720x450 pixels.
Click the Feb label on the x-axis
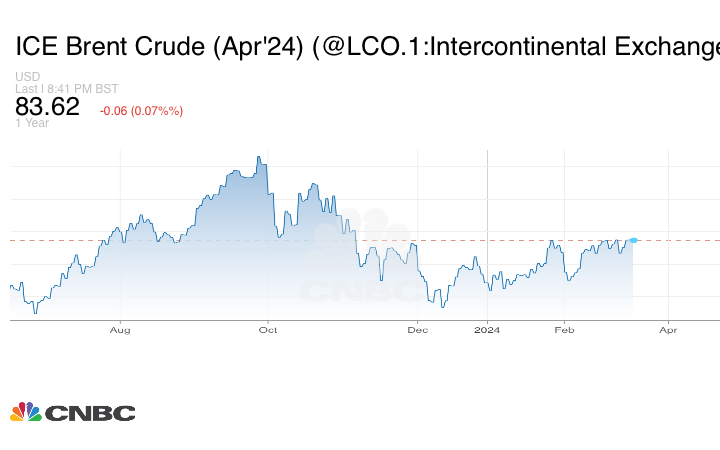pos(566,329)
